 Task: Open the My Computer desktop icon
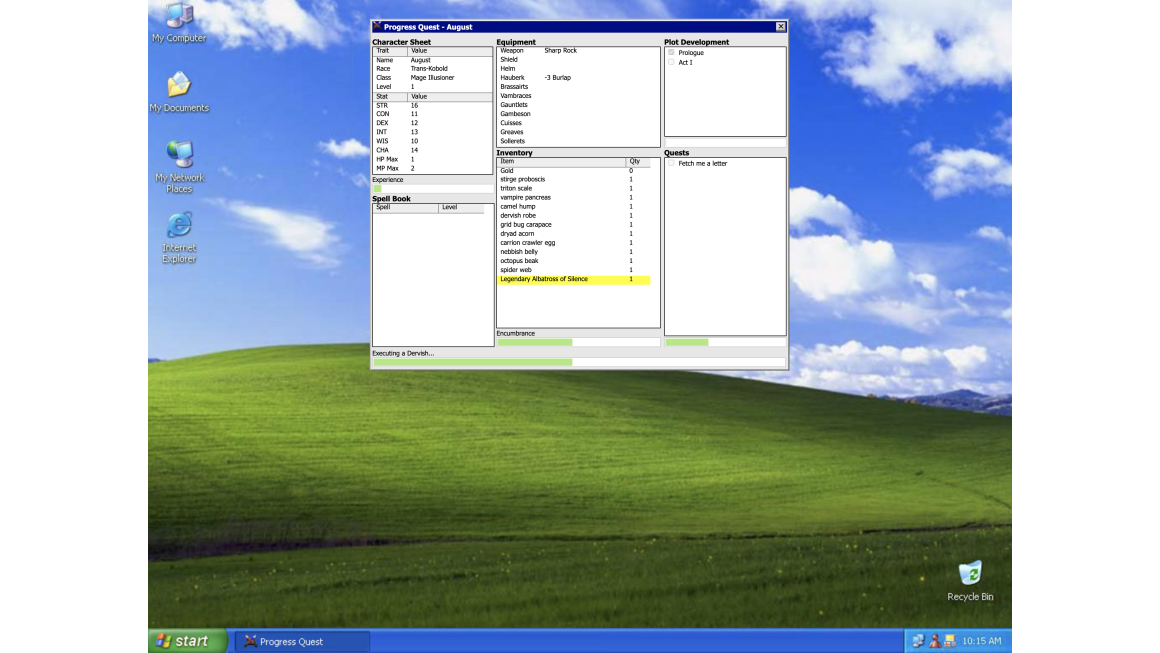(x=179, y=22)
